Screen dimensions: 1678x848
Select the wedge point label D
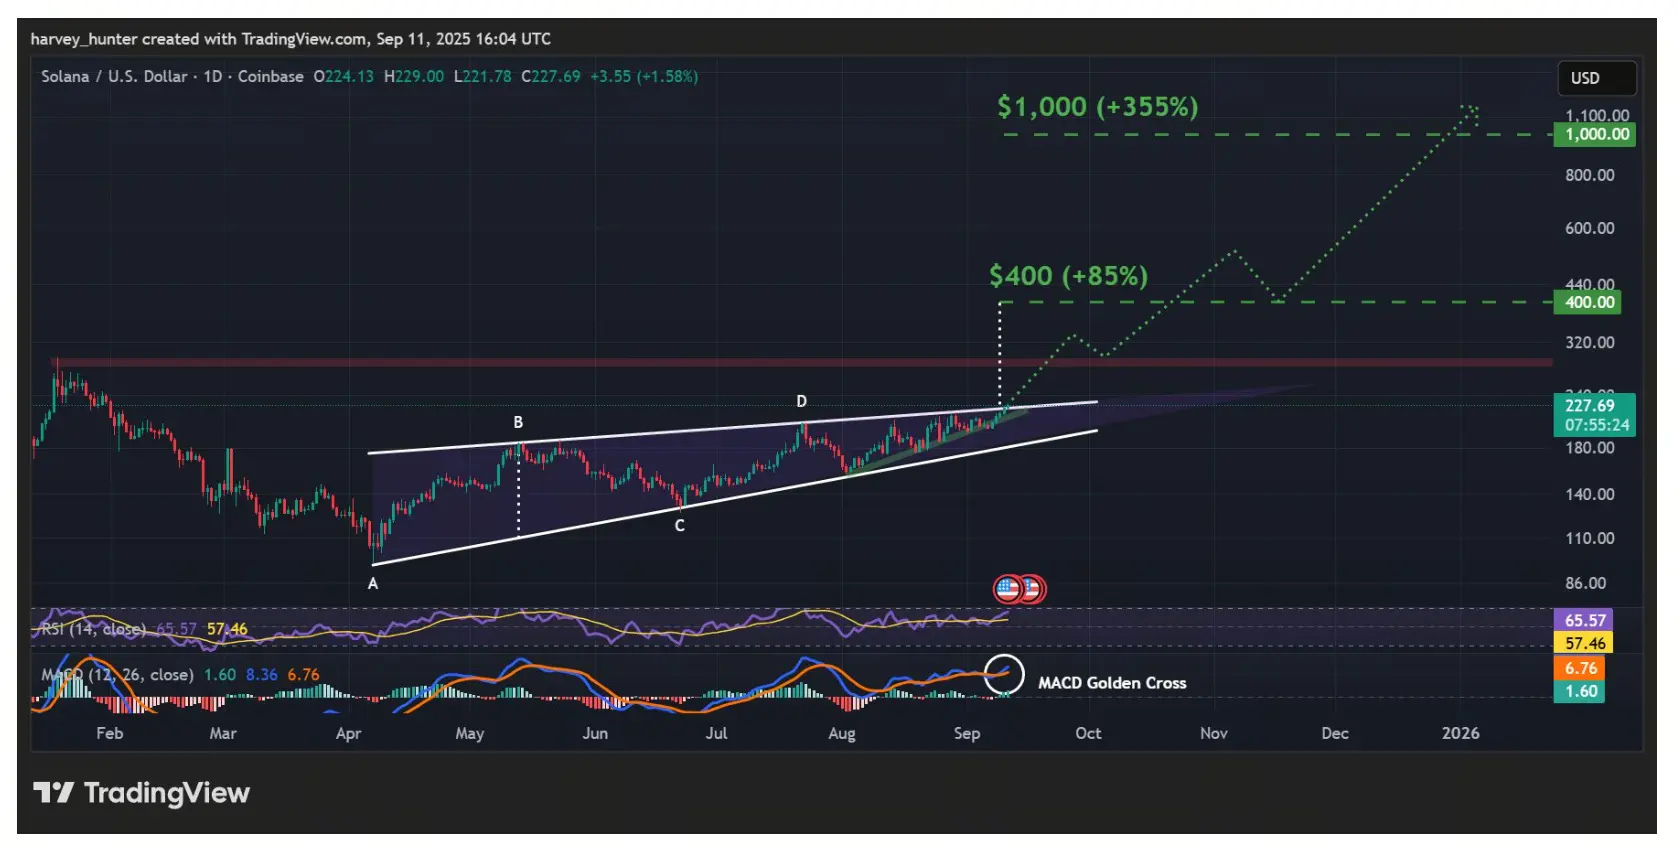(x=801, y=401)
